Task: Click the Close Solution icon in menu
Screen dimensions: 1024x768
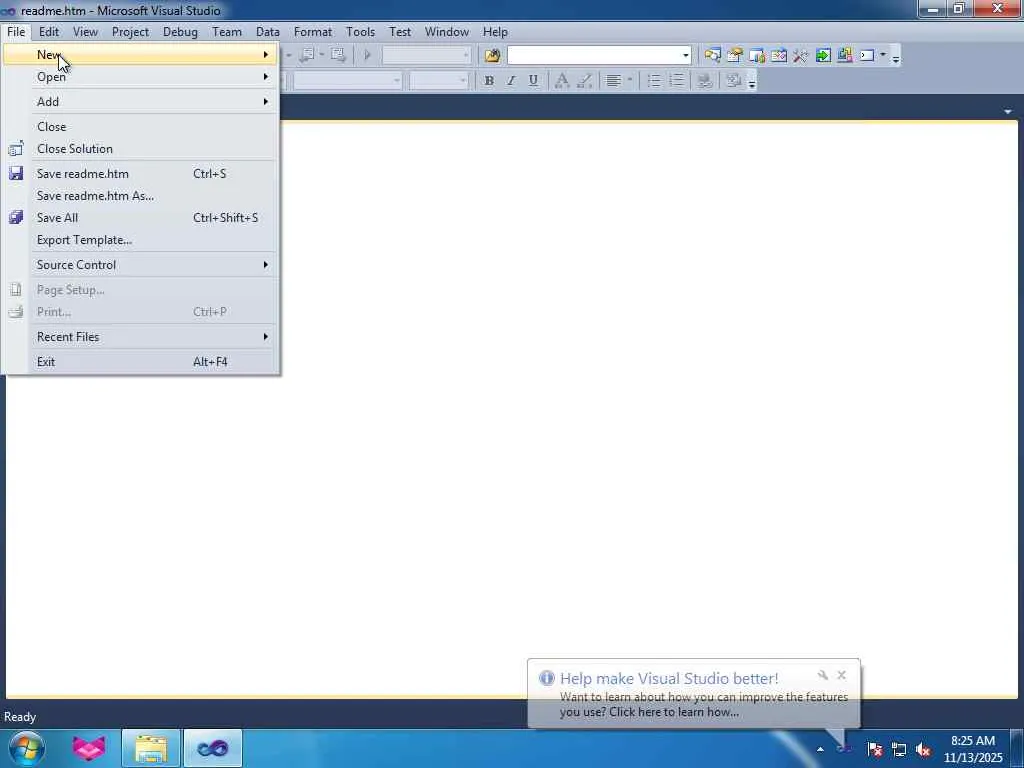Action: point(16,148)
